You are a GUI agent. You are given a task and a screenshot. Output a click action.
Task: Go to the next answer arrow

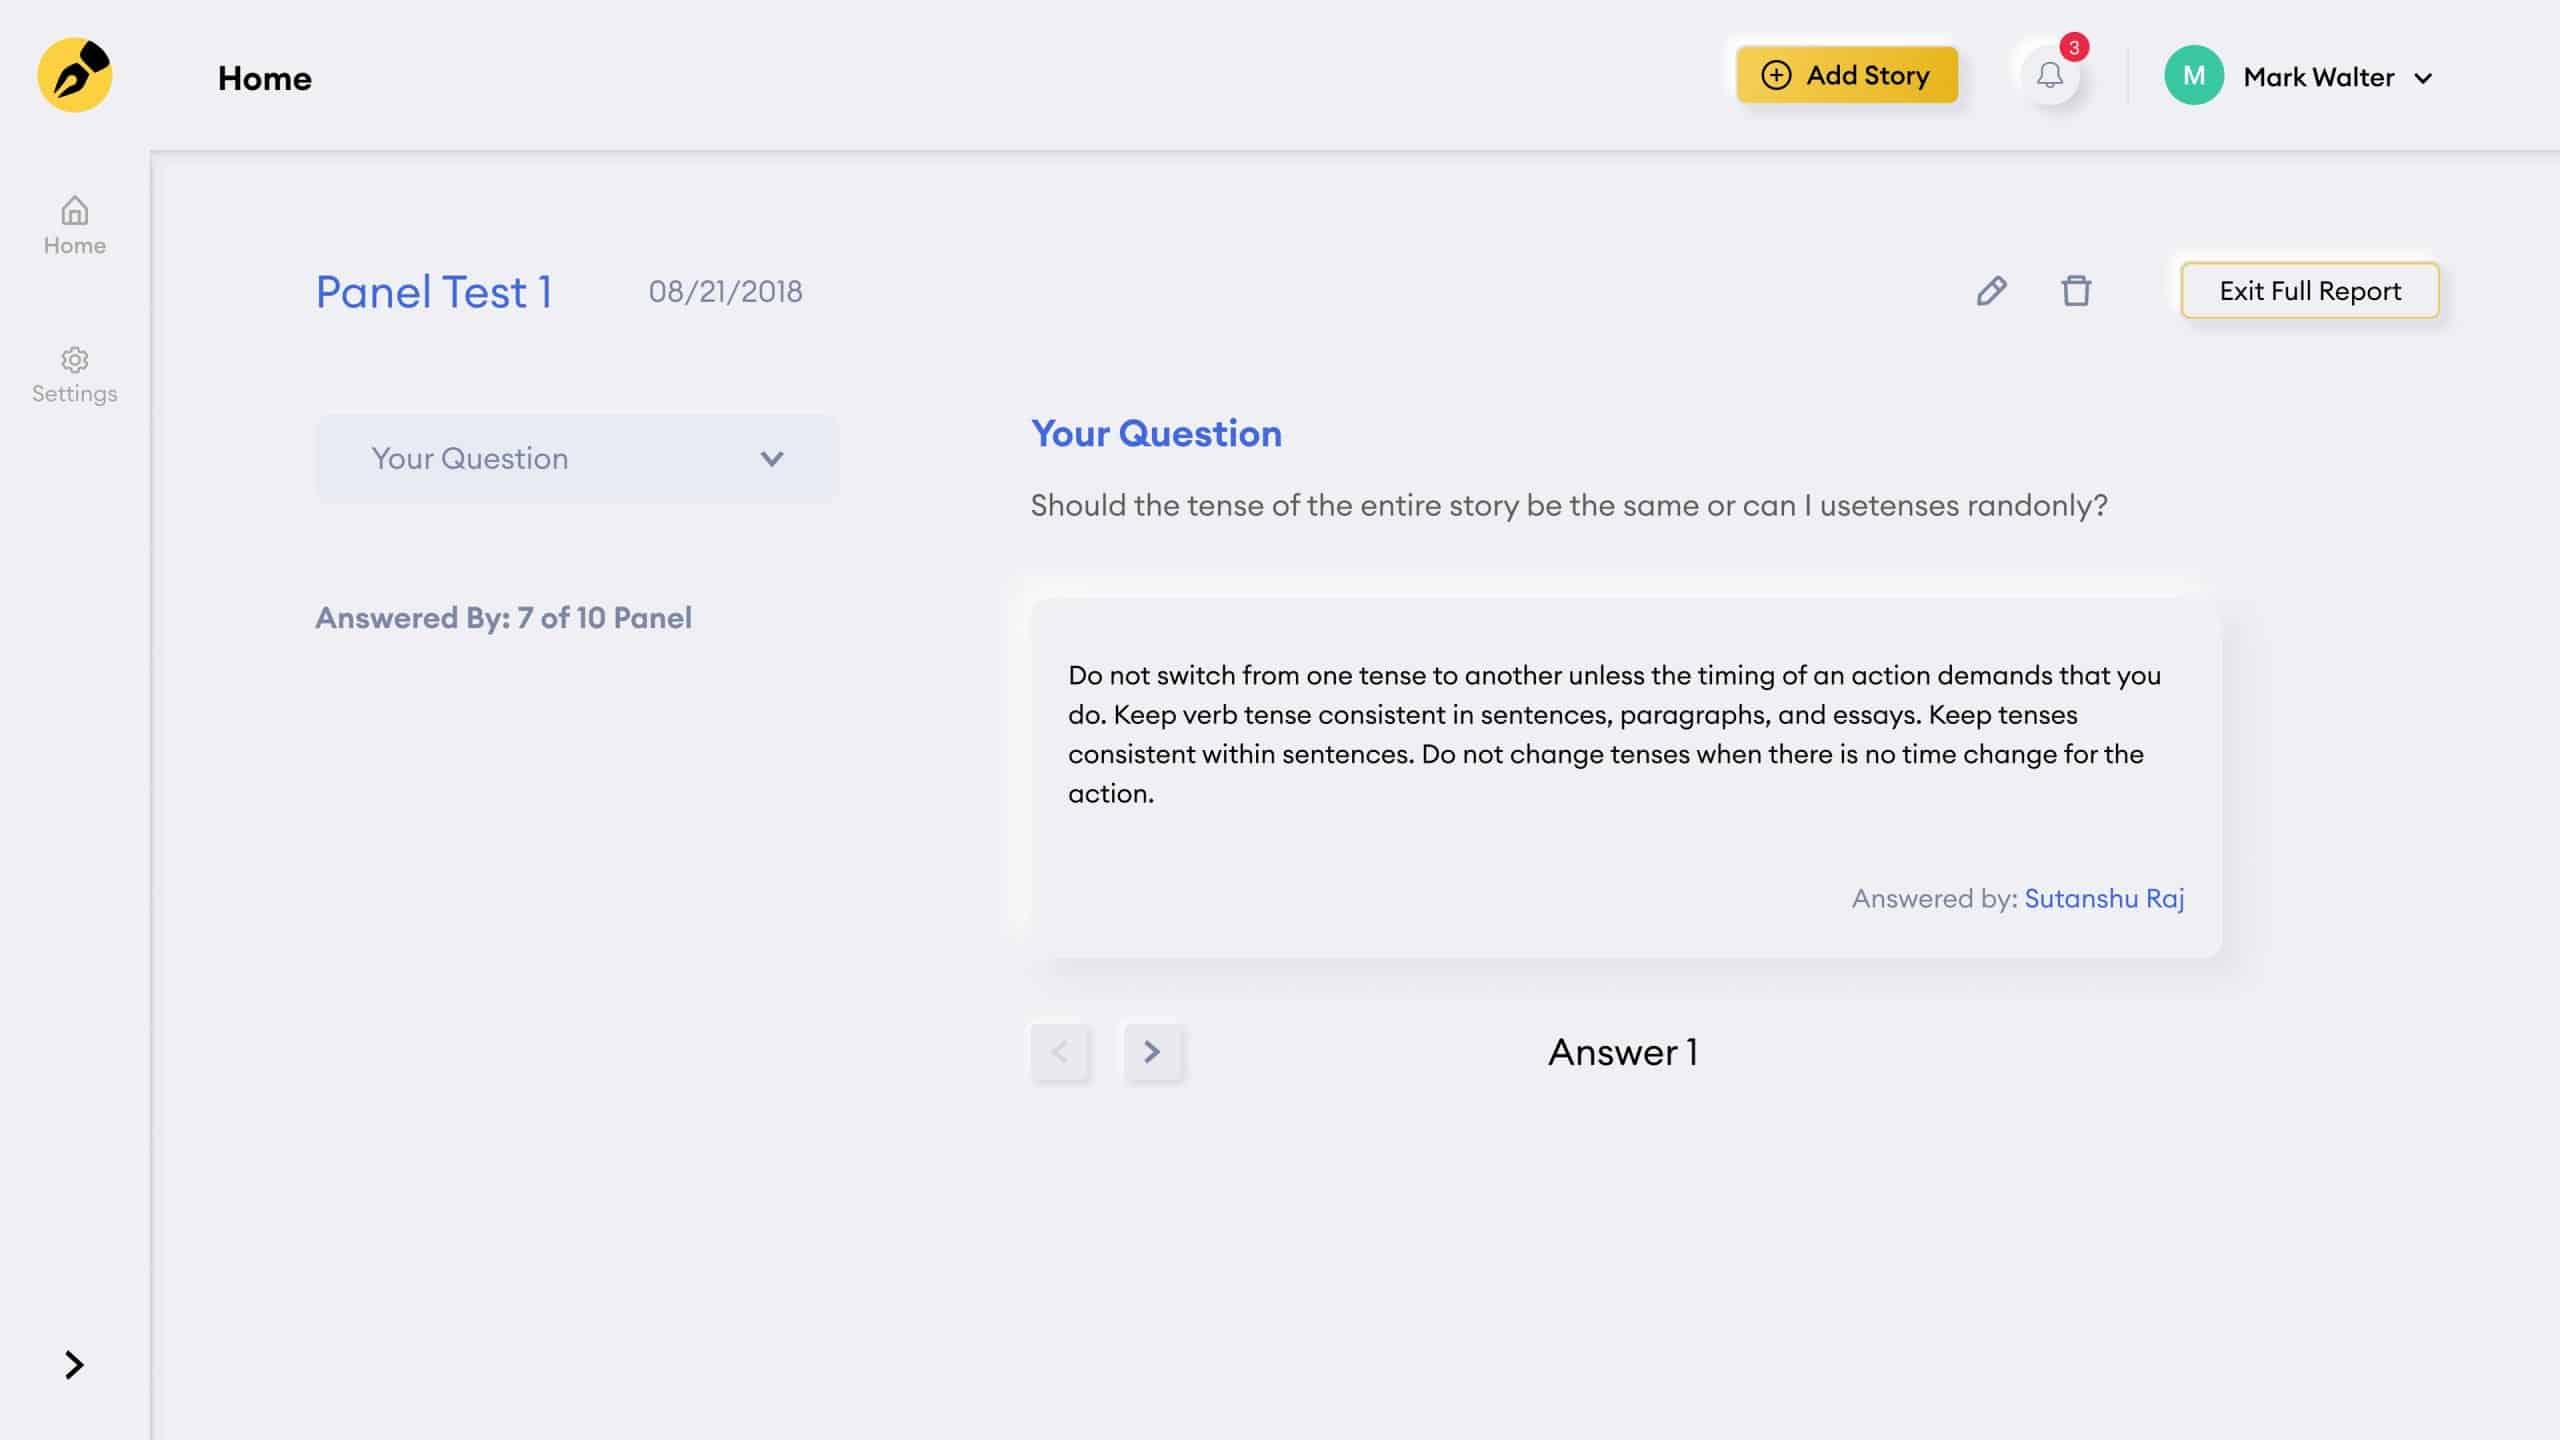1152,1052
